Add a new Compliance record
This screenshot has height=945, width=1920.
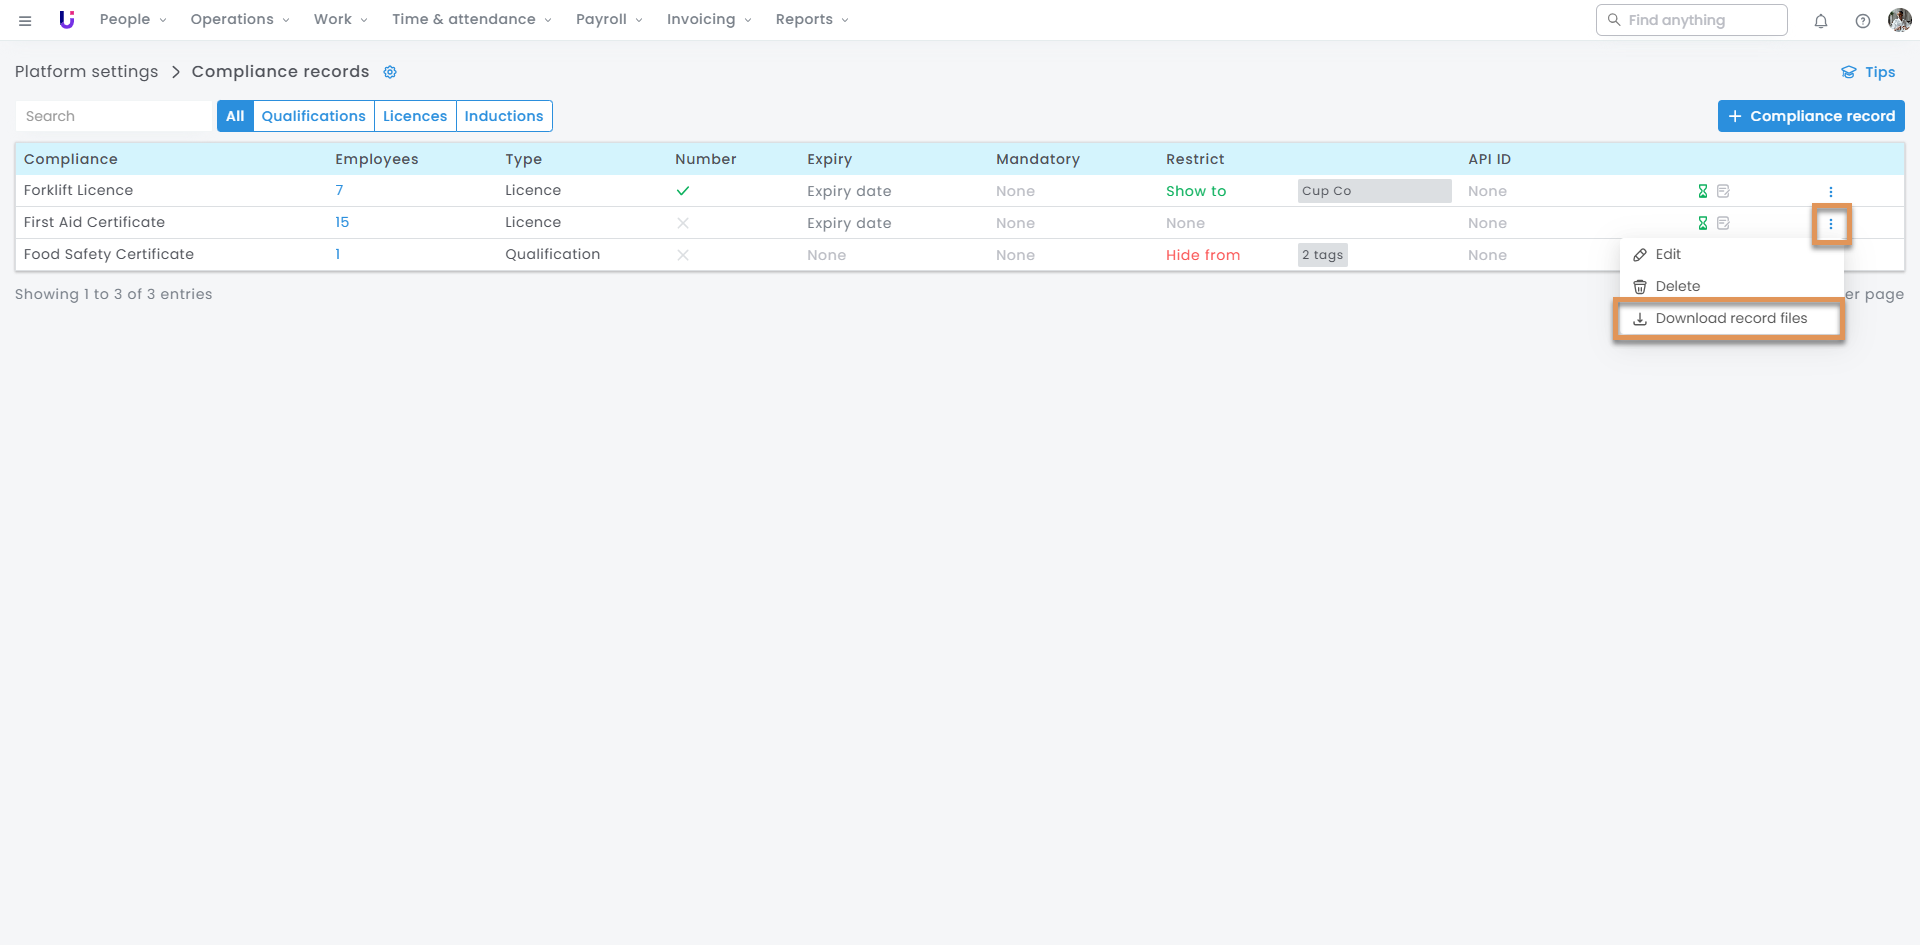pyautogui.click(x=1810, y=116)
